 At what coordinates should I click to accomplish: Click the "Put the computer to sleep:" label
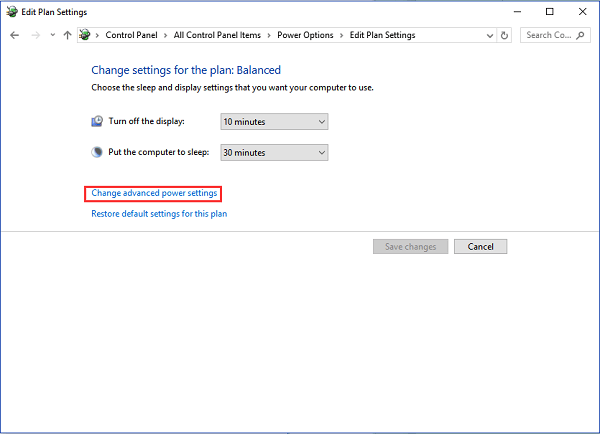click(x=159, y=152)
